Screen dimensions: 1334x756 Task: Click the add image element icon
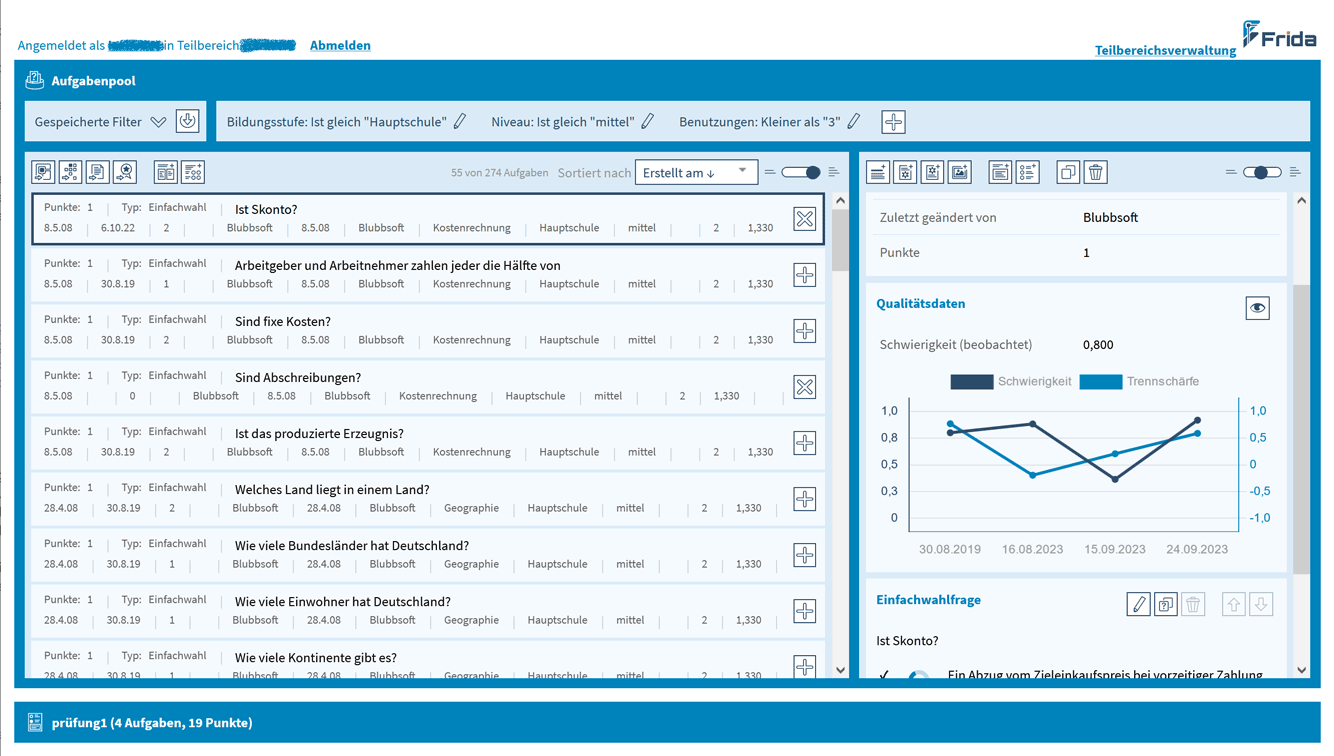tap(959, 173)
